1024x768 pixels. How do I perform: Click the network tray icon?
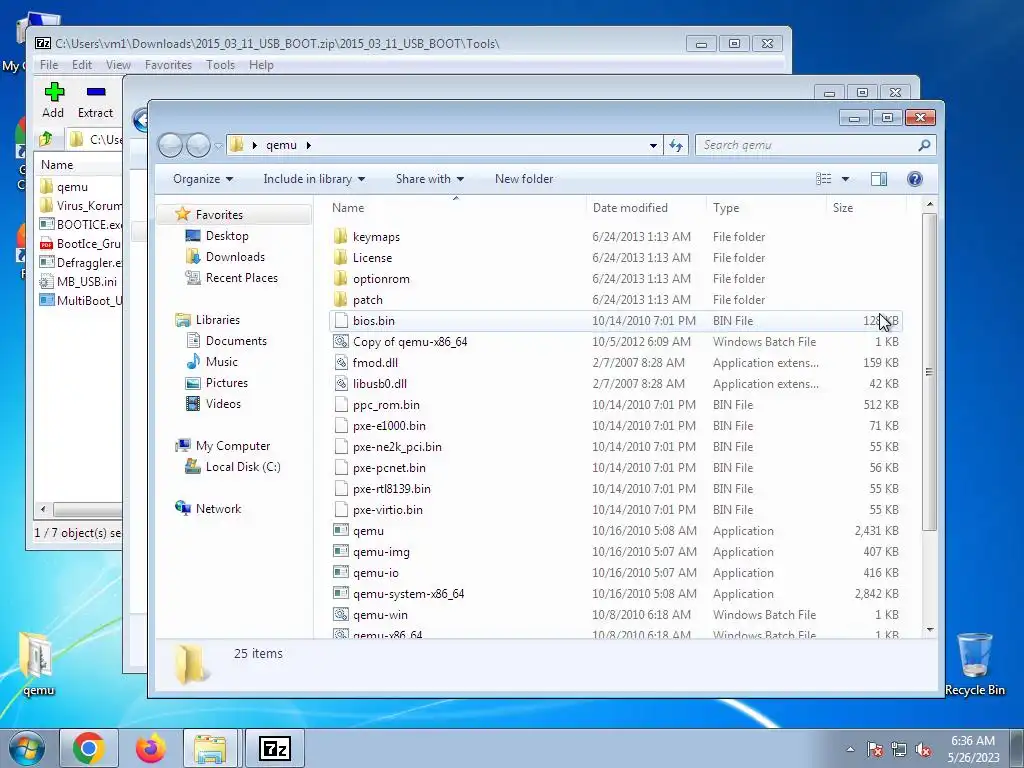point(899,750)
